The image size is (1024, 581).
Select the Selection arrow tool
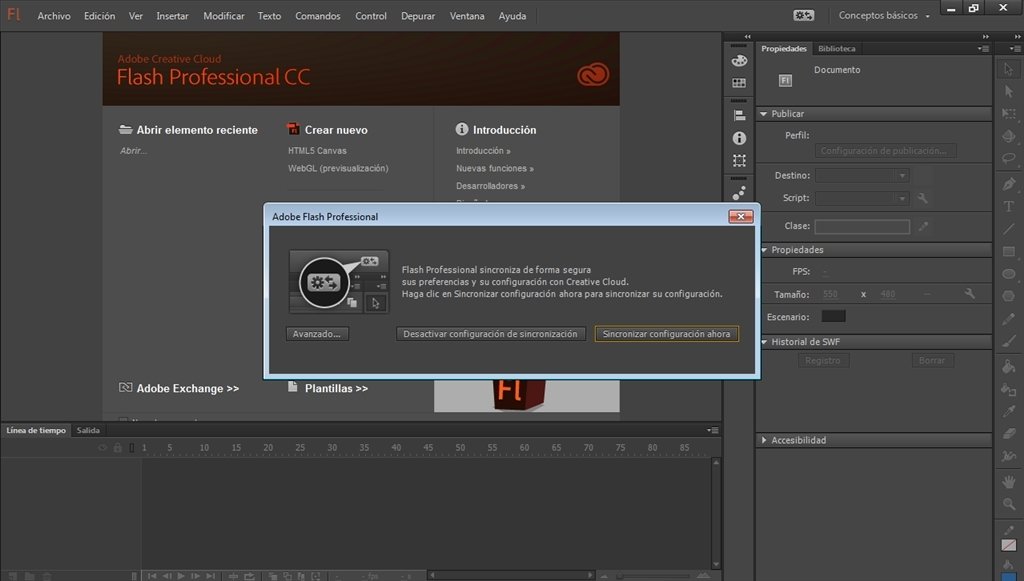(x=1008, y=69)
